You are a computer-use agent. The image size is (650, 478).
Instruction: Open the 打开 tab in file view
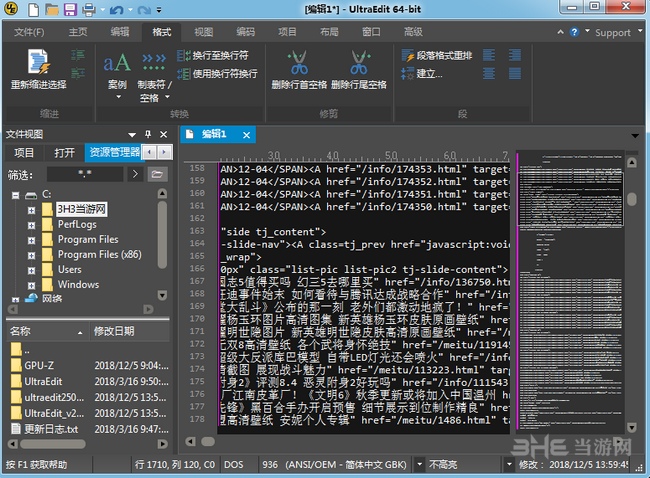pyautogui.click(x=65, y=153)
